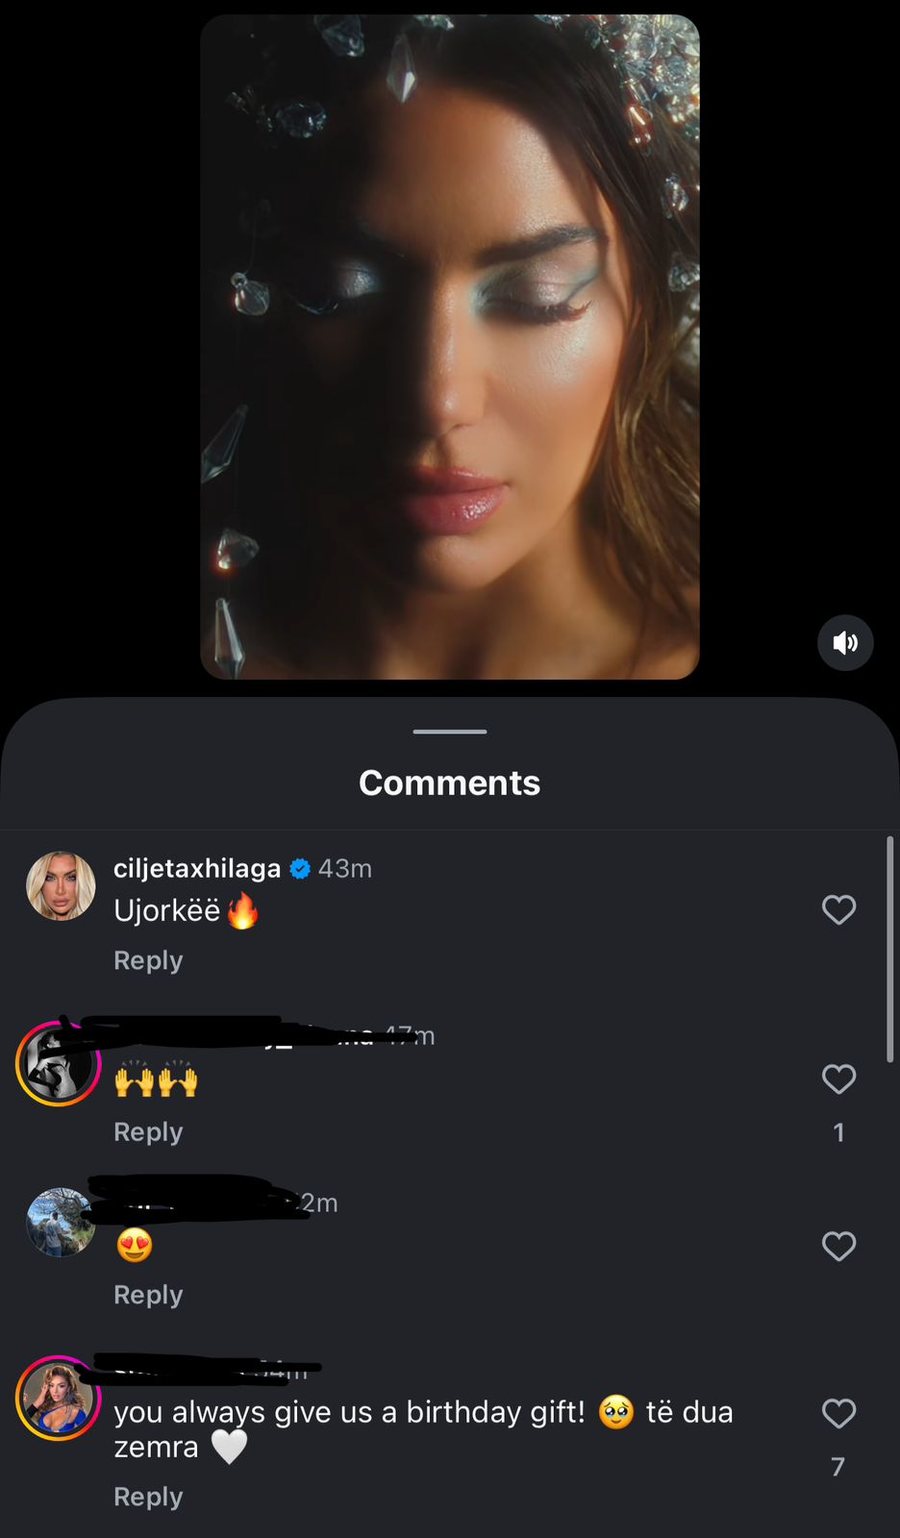The width and height of the screenshot is (900, 1538).
Task: Open the ciljetaxhilaga username link
Action: pos(197,869)
